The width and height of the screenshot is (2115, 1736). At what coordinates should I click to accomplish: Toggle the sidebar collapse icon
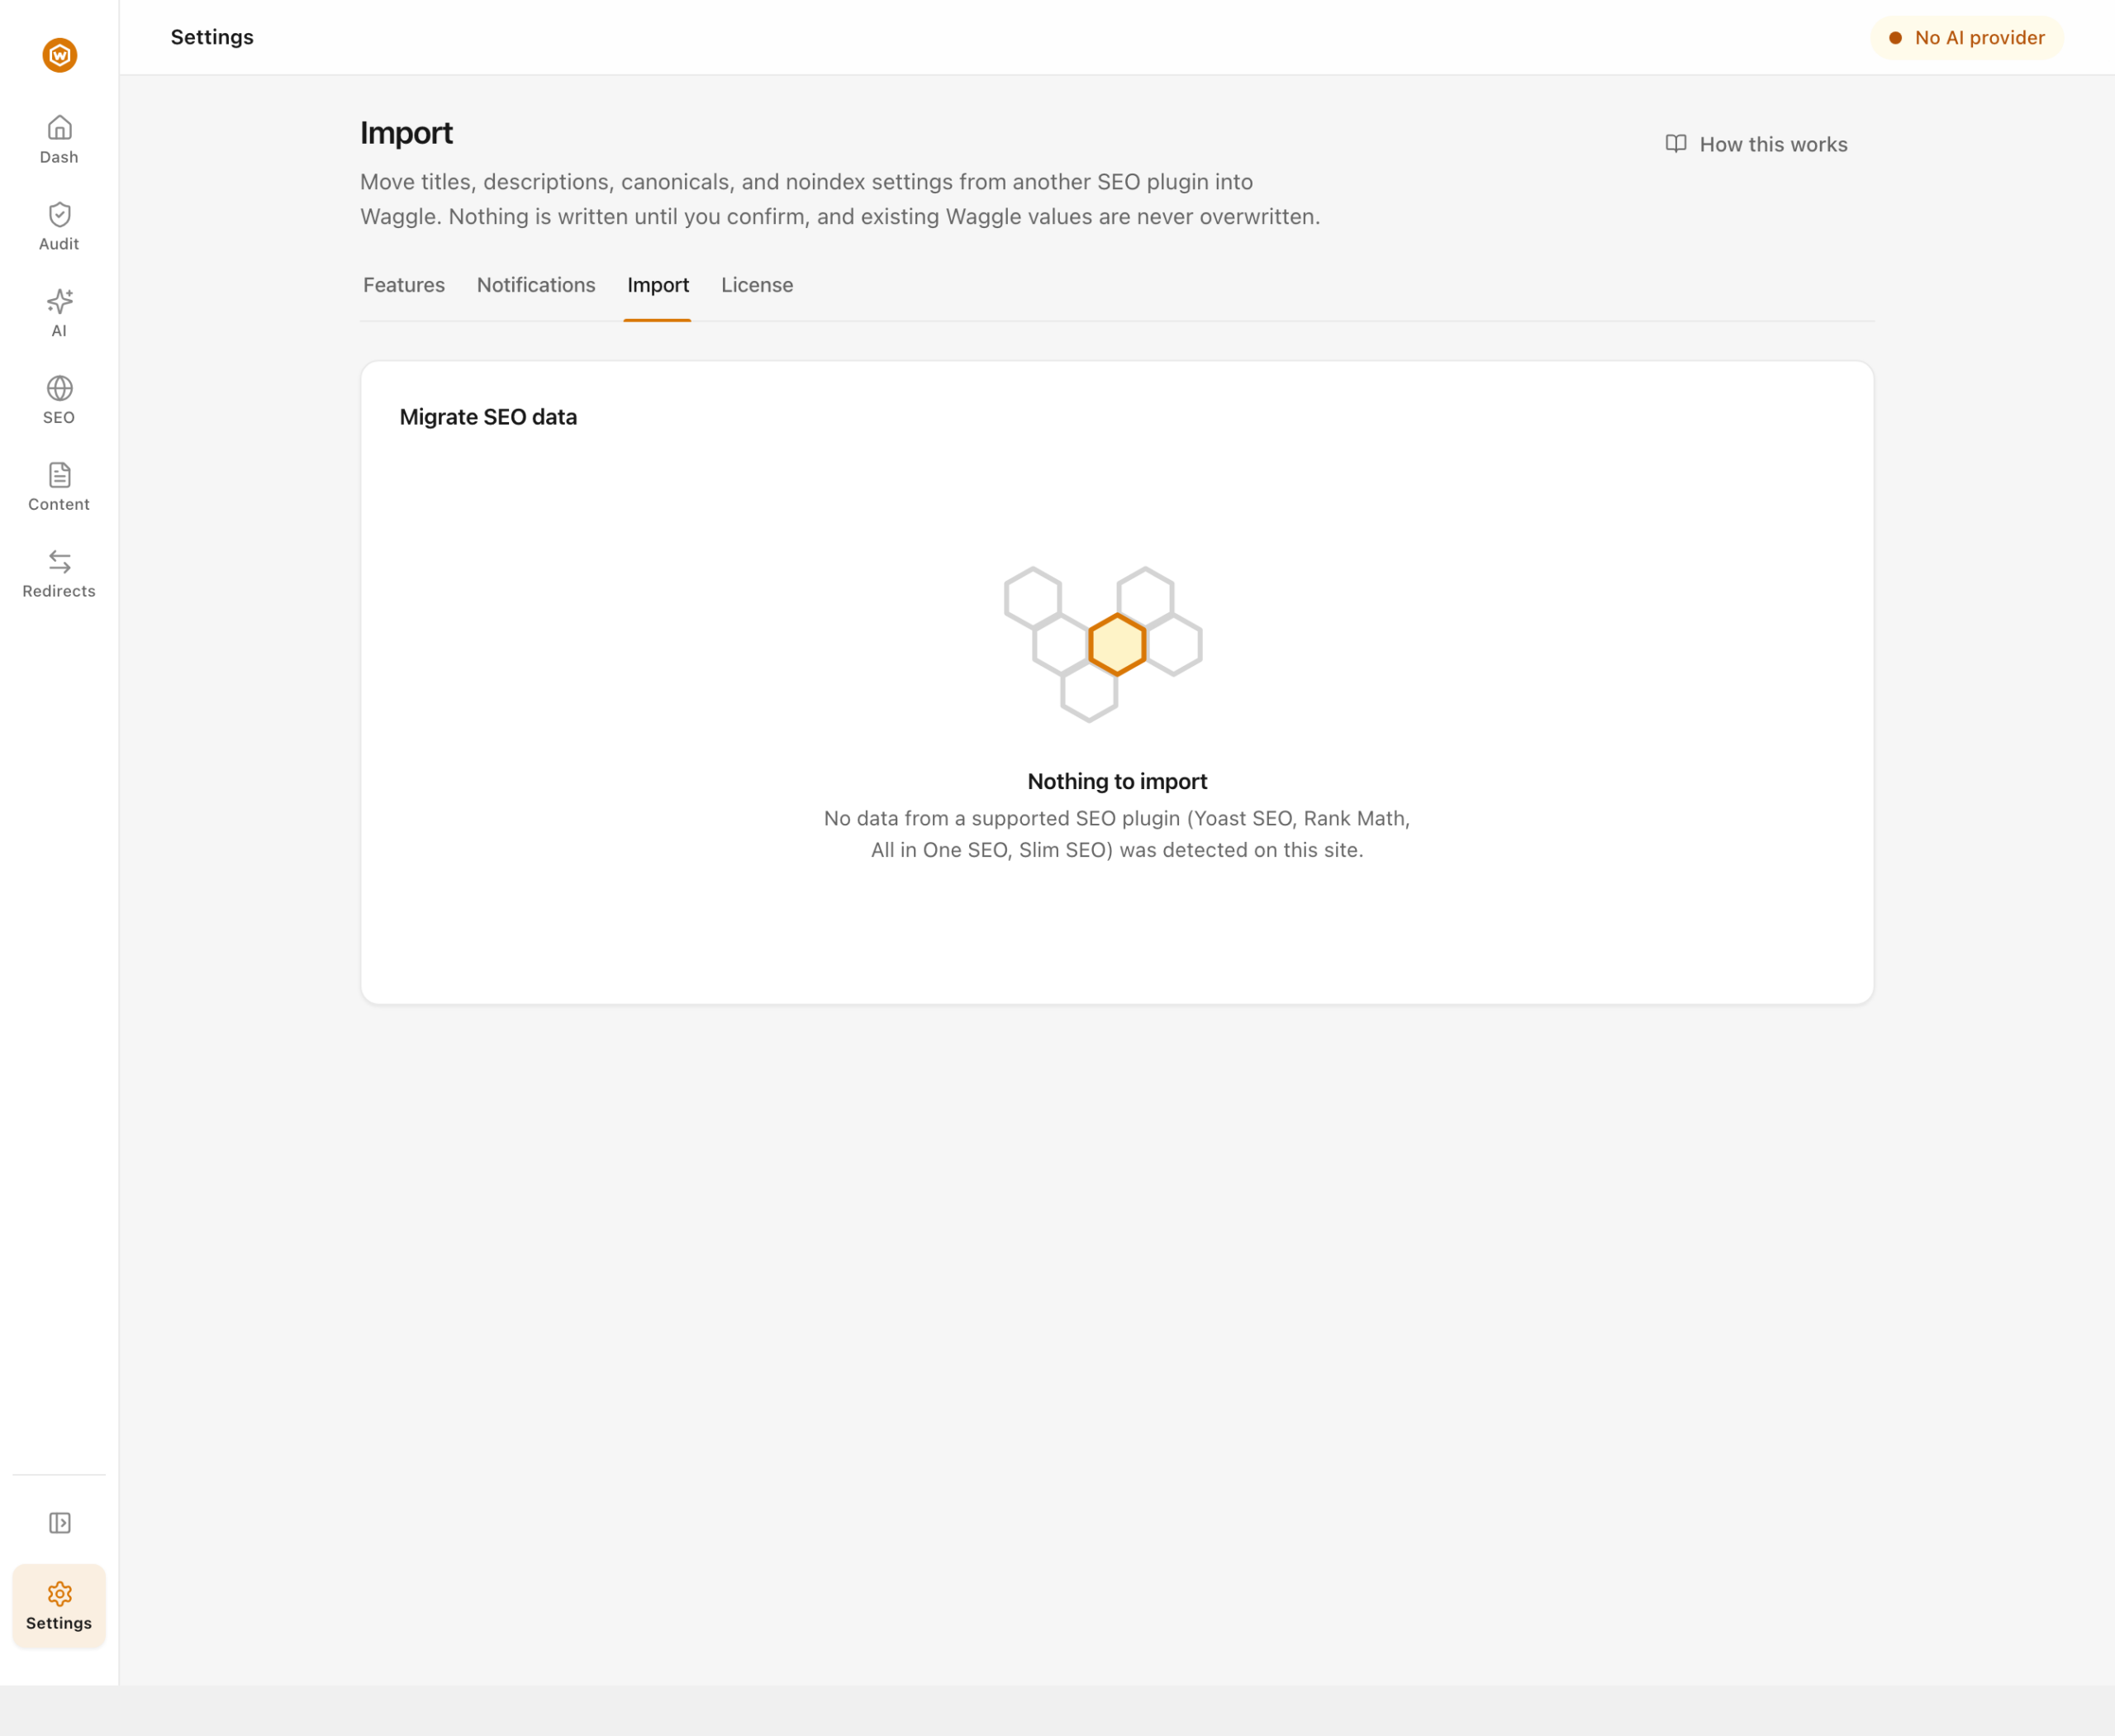point(59,1523)
